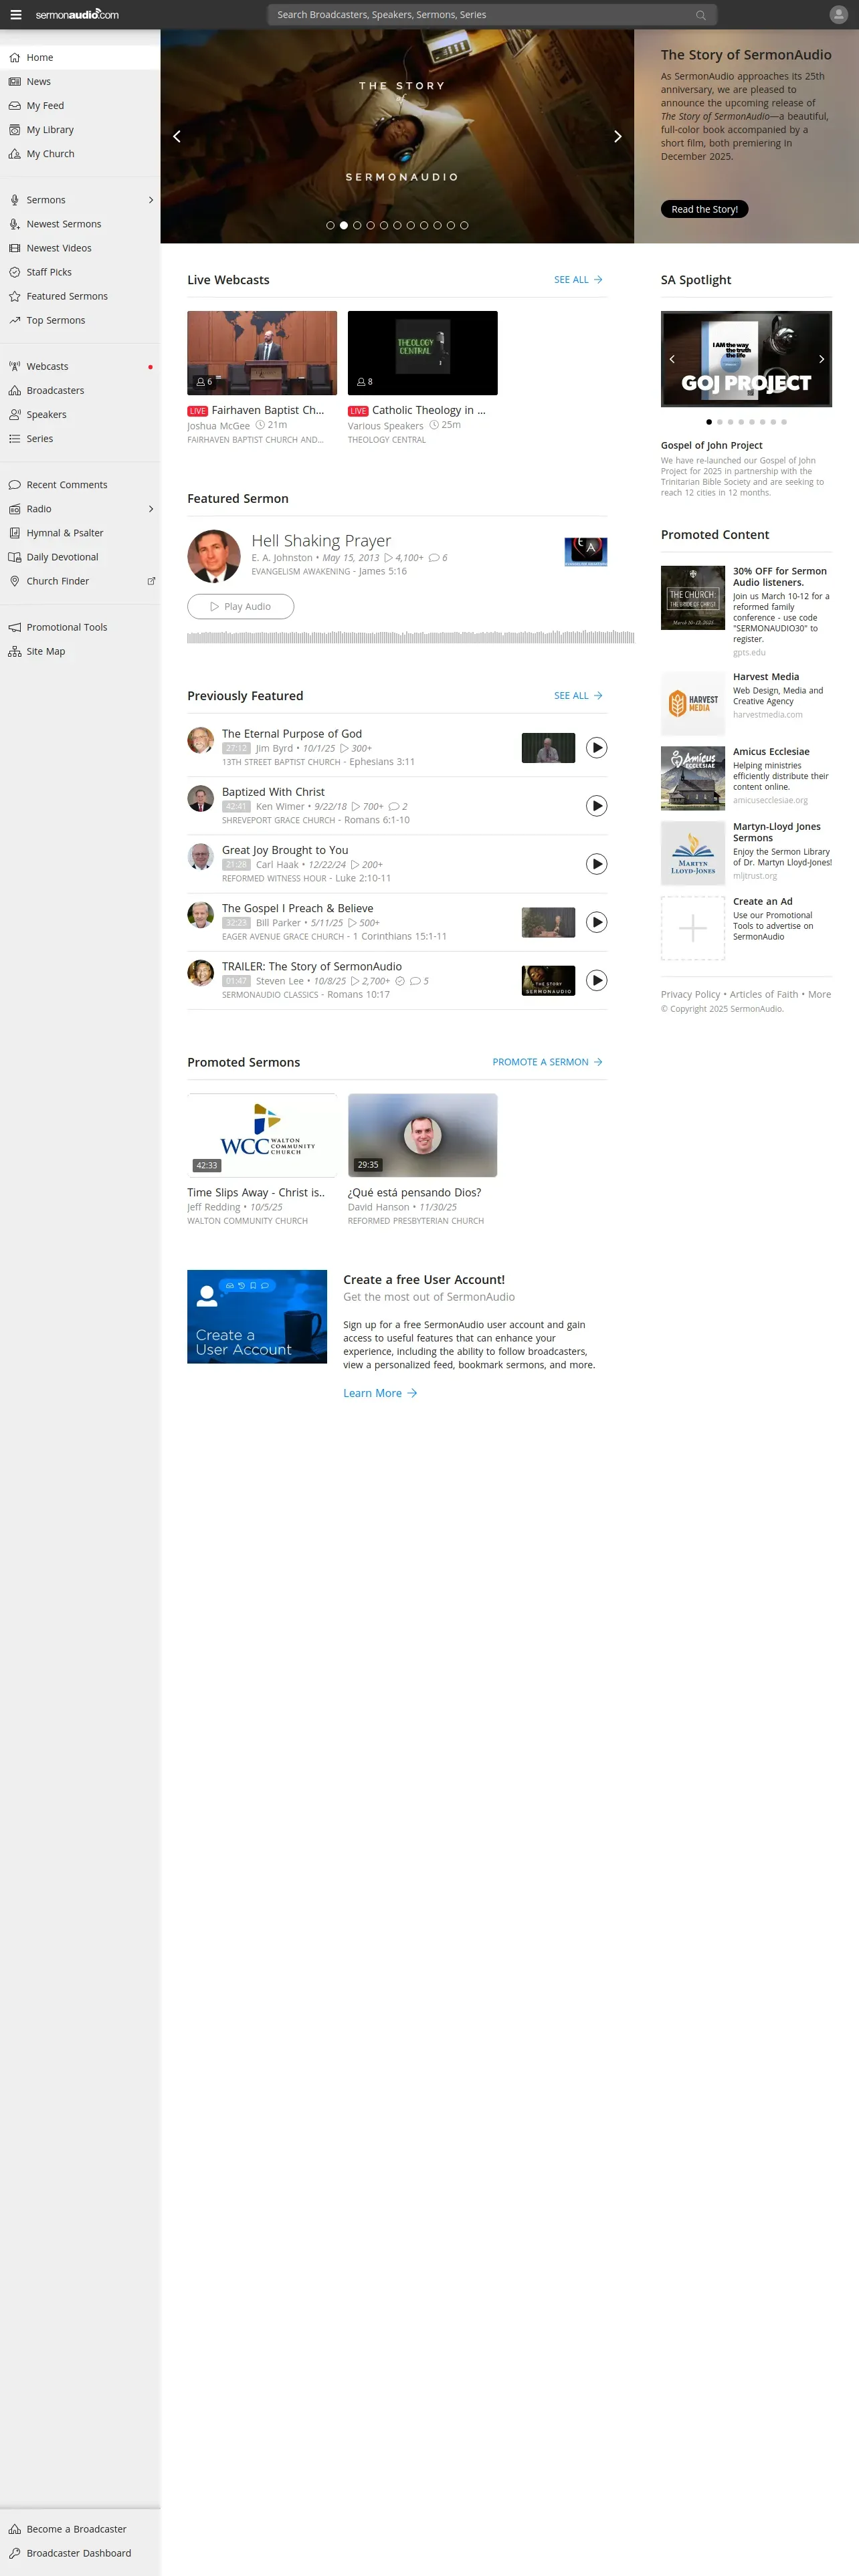Play The Eternal Purpose of God
This screenshot has height=2576, width=859.
596,748
